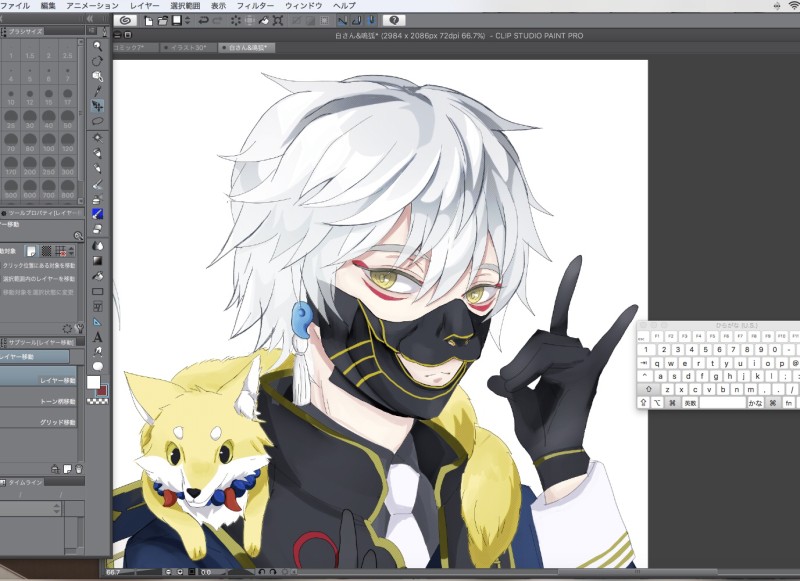
Task: Select the Figure rectangle tool
Action: [x=97, y=292]
